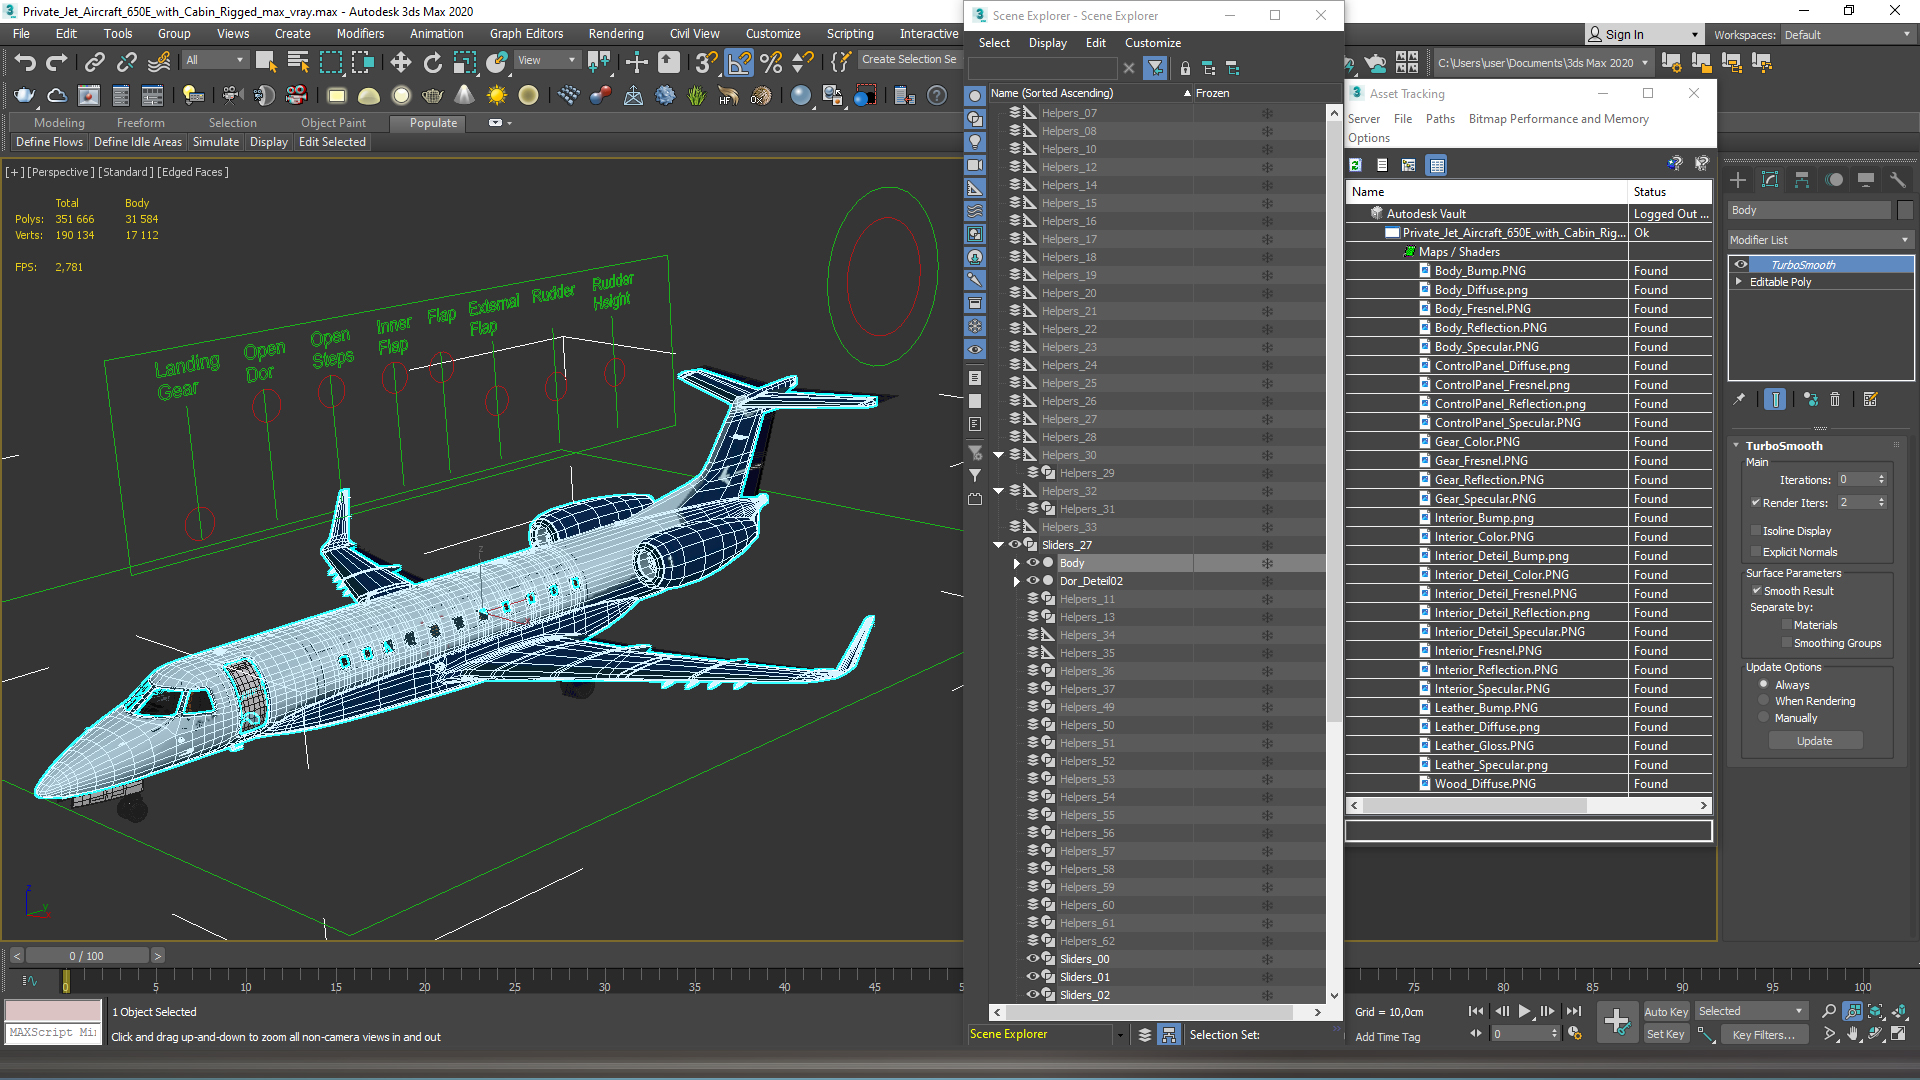Choose the Select and Move tool
The height and width of the screenshot is (1080, 1920).
point(400,62)
